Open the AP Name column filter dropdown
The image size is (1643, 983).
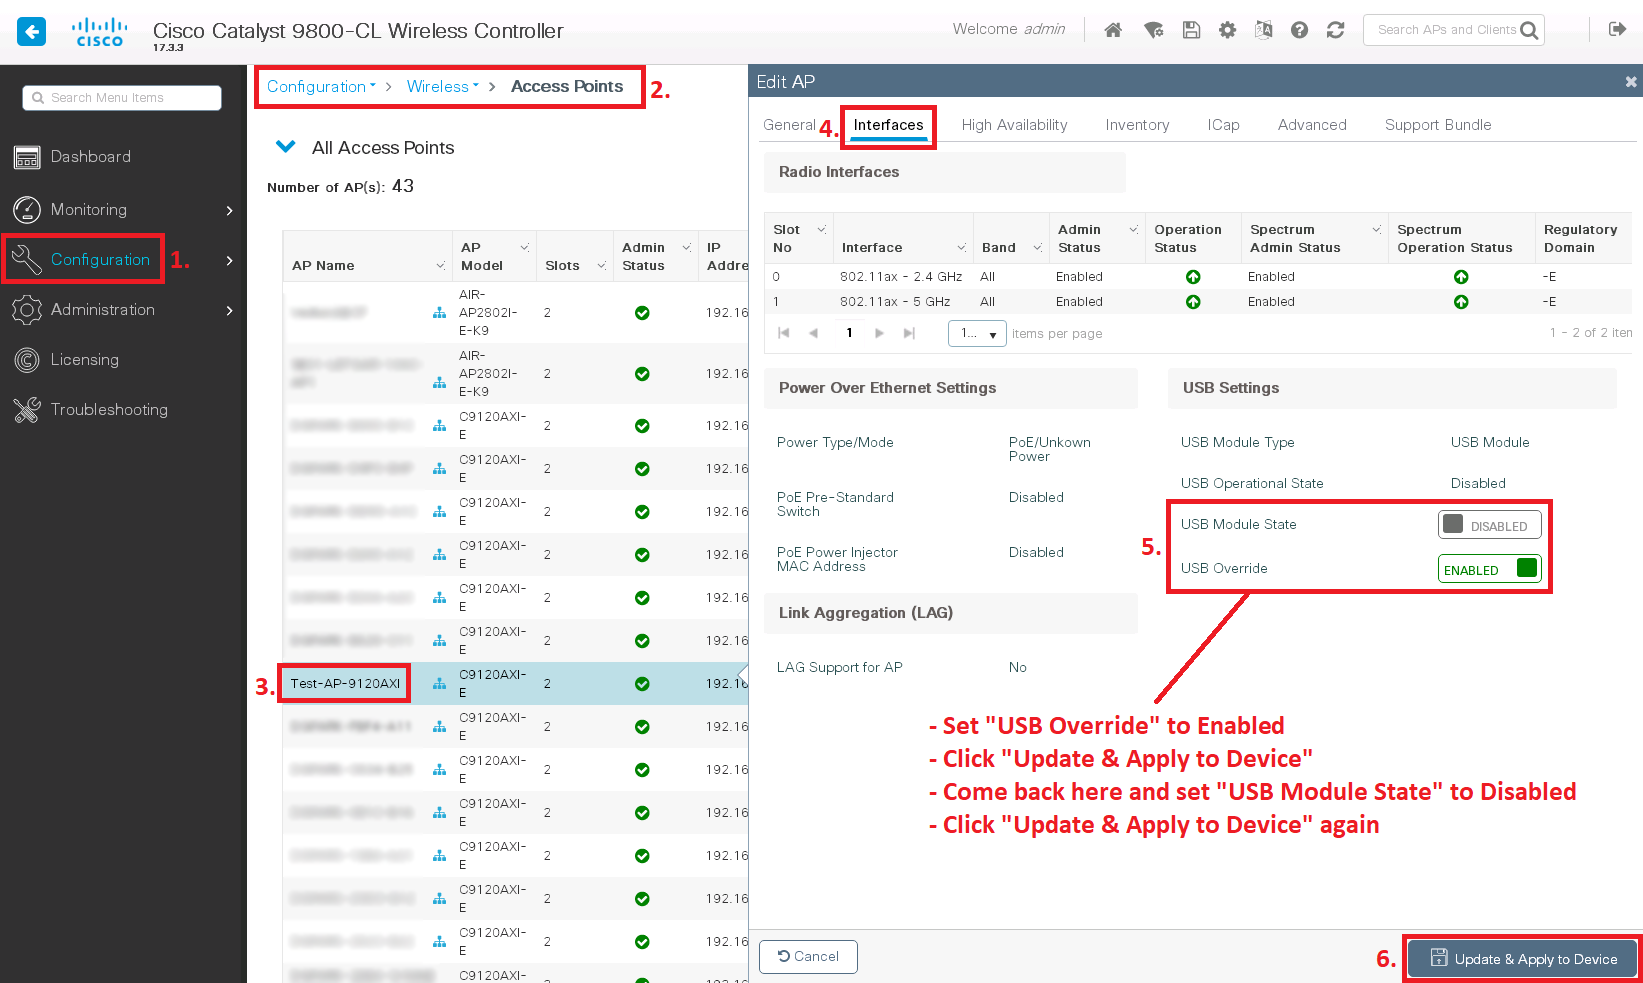click(440, 266)
